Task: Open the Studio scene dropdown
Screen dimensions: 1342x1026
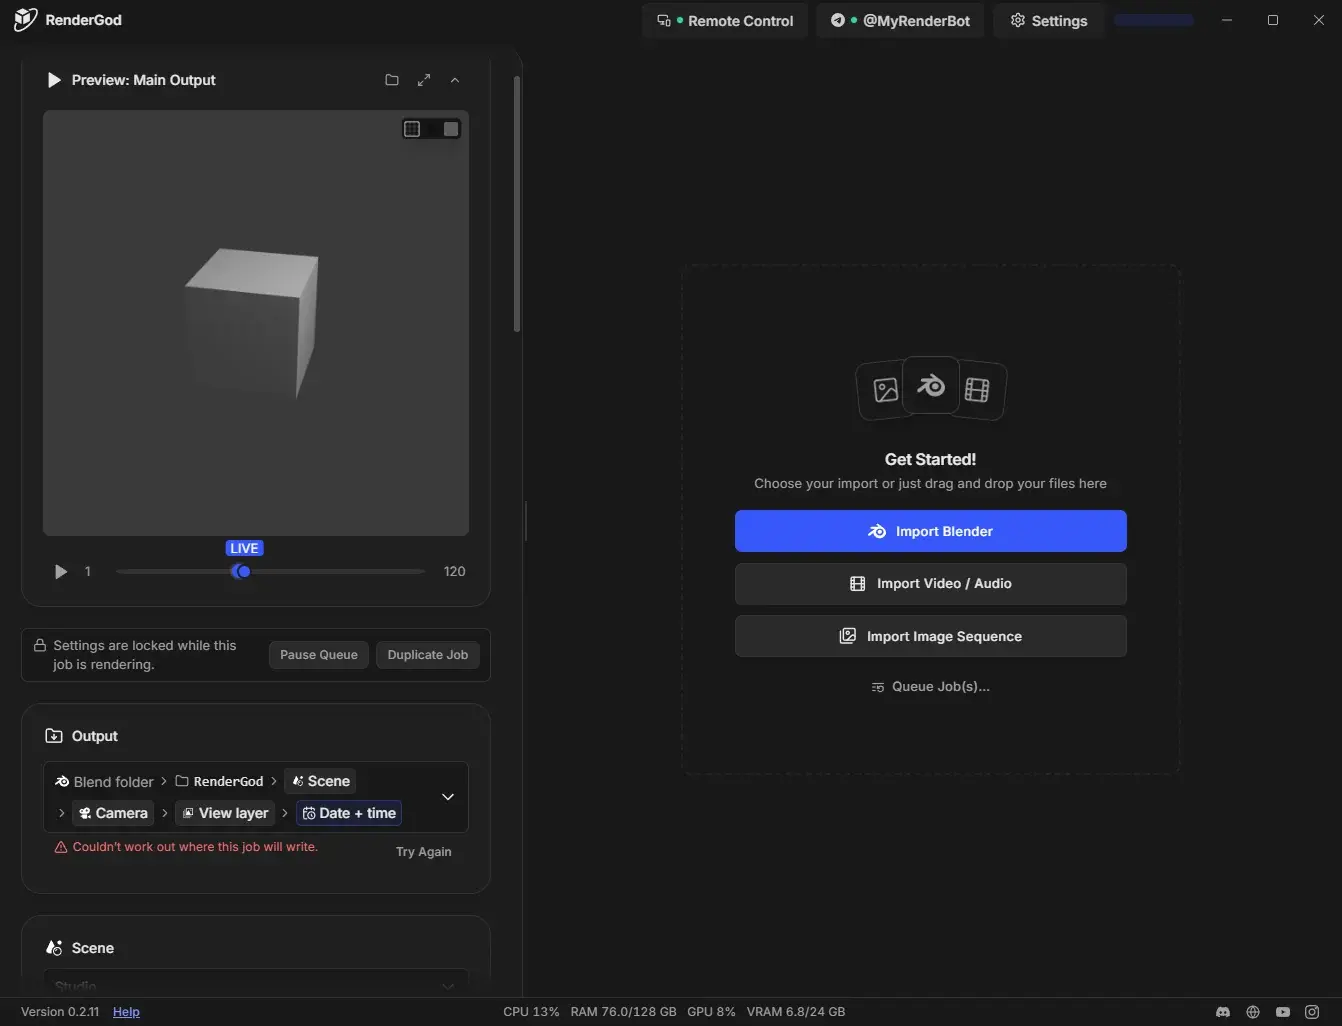Action: pyautogui.click(x=256, y=985)
